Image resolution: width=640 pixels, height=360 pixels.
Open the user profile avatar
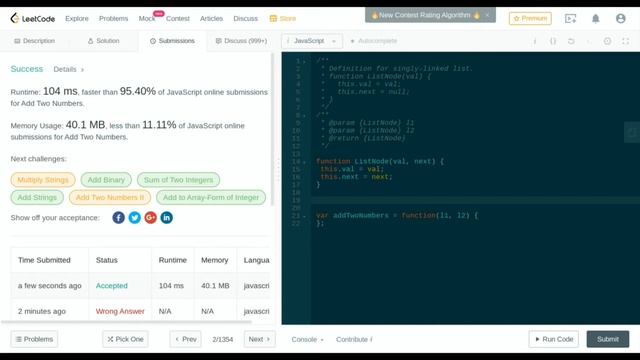[620, 18]
